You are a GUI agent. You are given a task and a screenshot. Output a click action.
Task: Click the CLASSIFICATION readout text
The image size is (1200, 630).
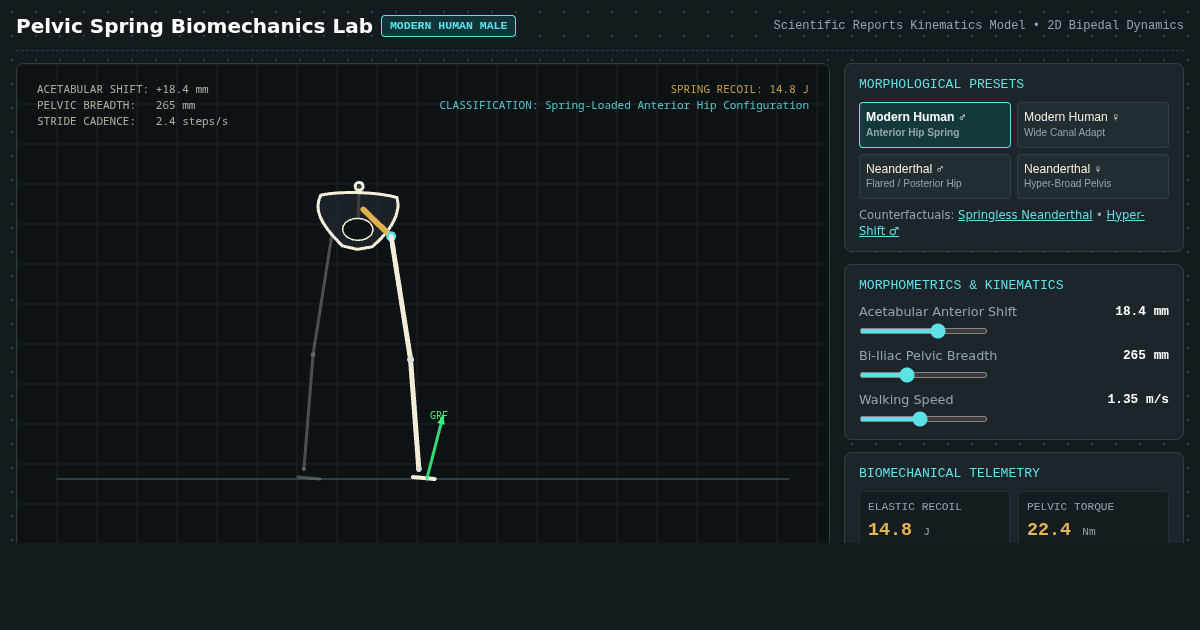coord(624,106)
